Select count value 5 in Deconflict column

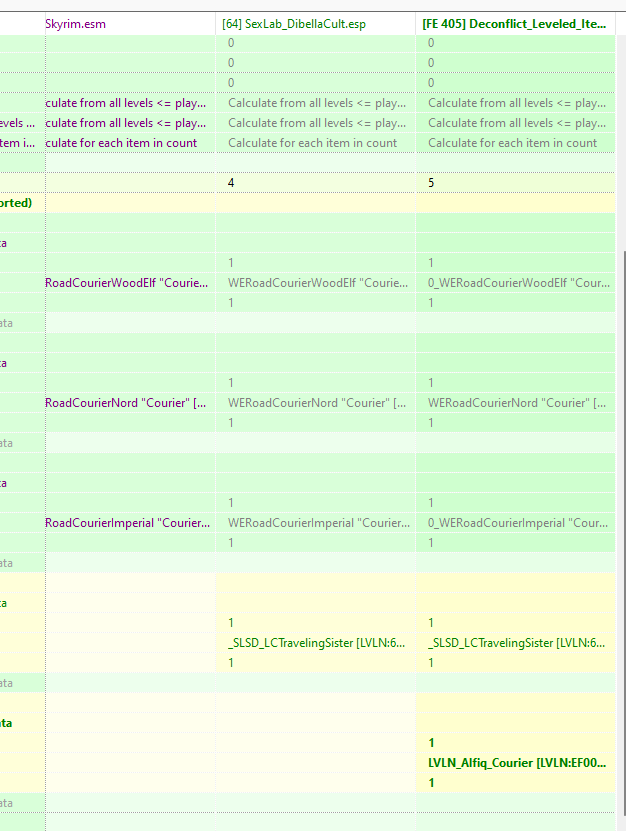tap(515, 183)
